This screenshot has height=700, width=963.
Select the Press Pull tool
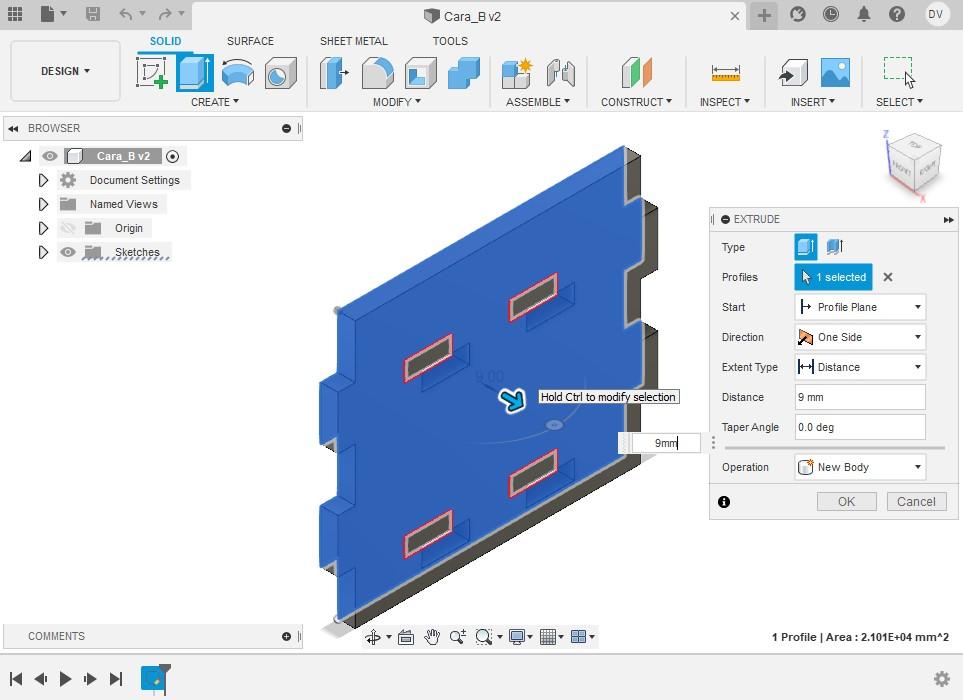click(x=334, y=72)
